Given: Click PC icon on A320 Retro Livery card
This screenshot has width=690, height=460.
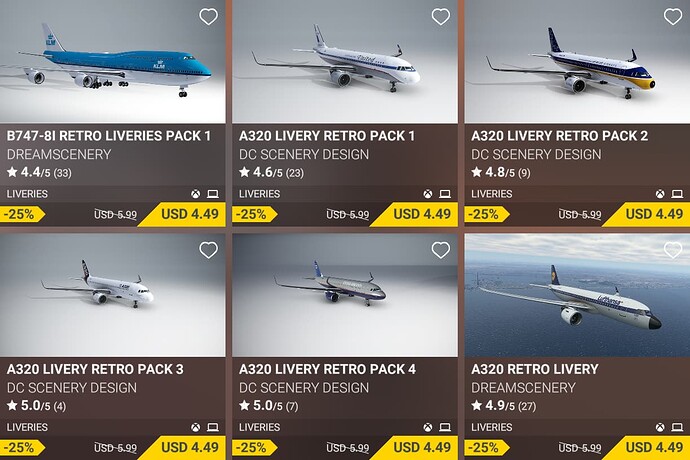Looking at the screenshot, I should [677, 428].
